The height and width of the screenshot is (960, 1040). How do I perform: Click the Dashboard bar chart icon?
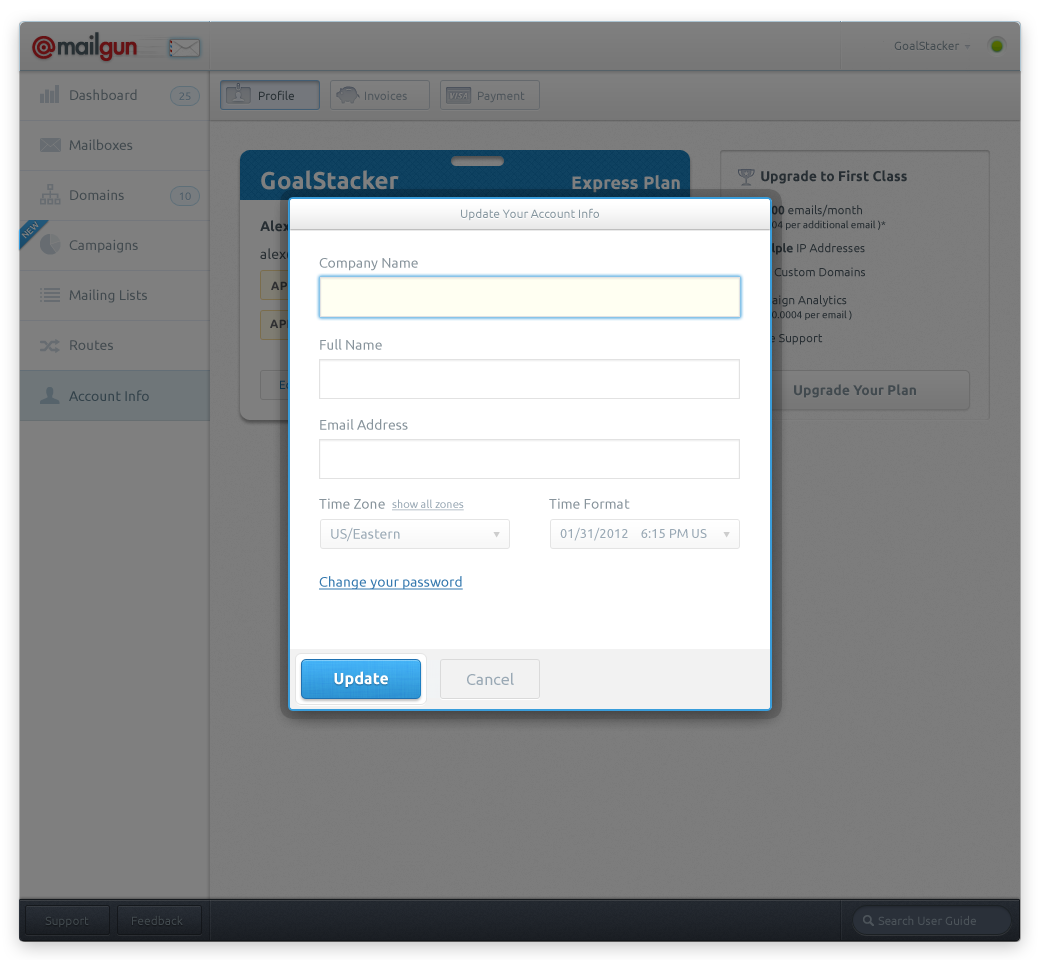pyautogui.click(x=49, y=95)
